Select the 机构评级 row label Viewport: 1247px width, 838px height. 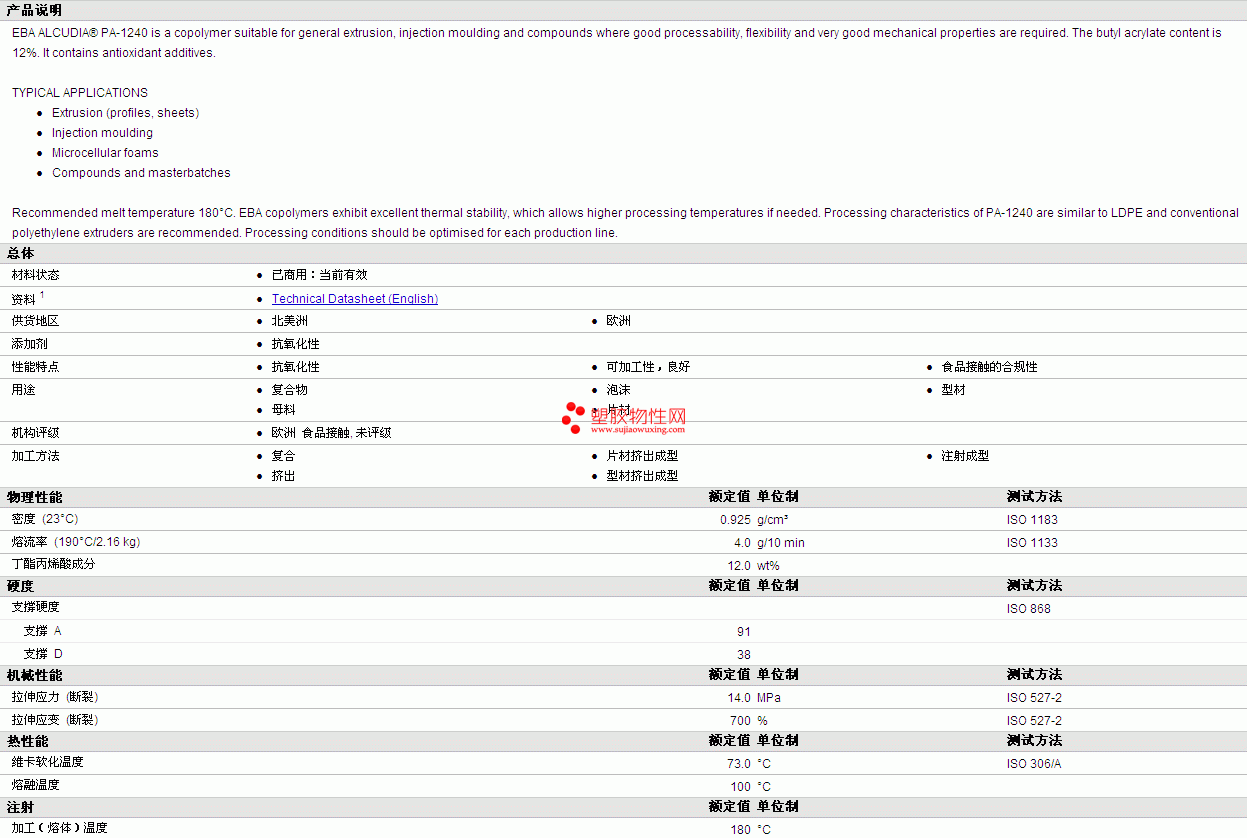coord(35,433)
